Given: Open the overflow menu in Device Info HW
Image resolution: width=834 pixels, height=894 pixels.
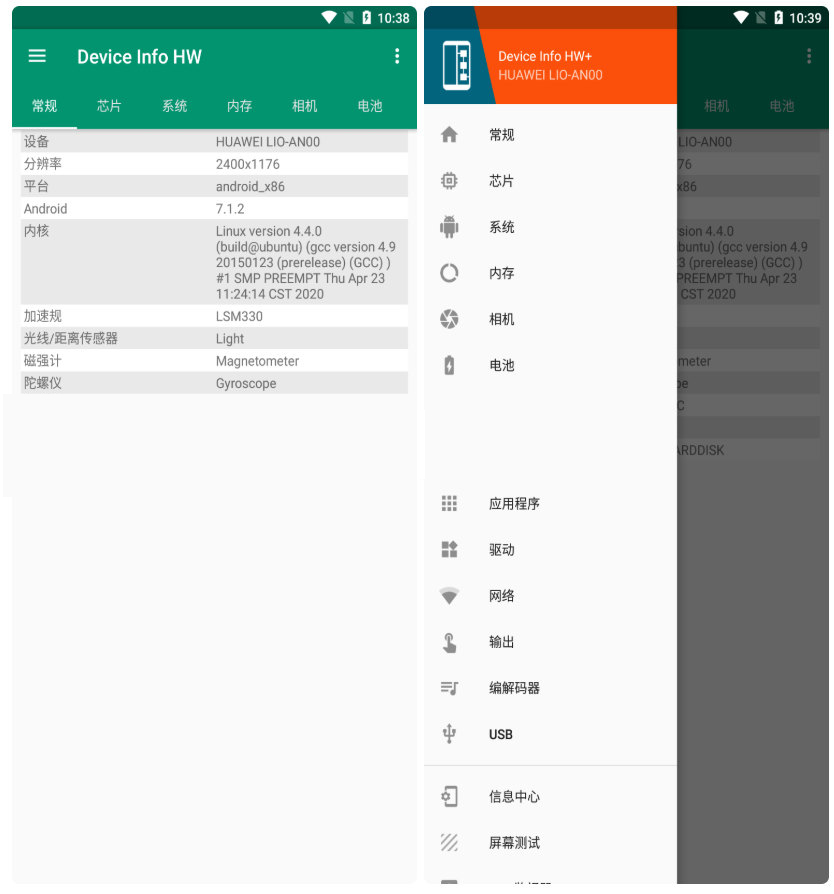Looking at the screenshot, I should tap(396, 56).
